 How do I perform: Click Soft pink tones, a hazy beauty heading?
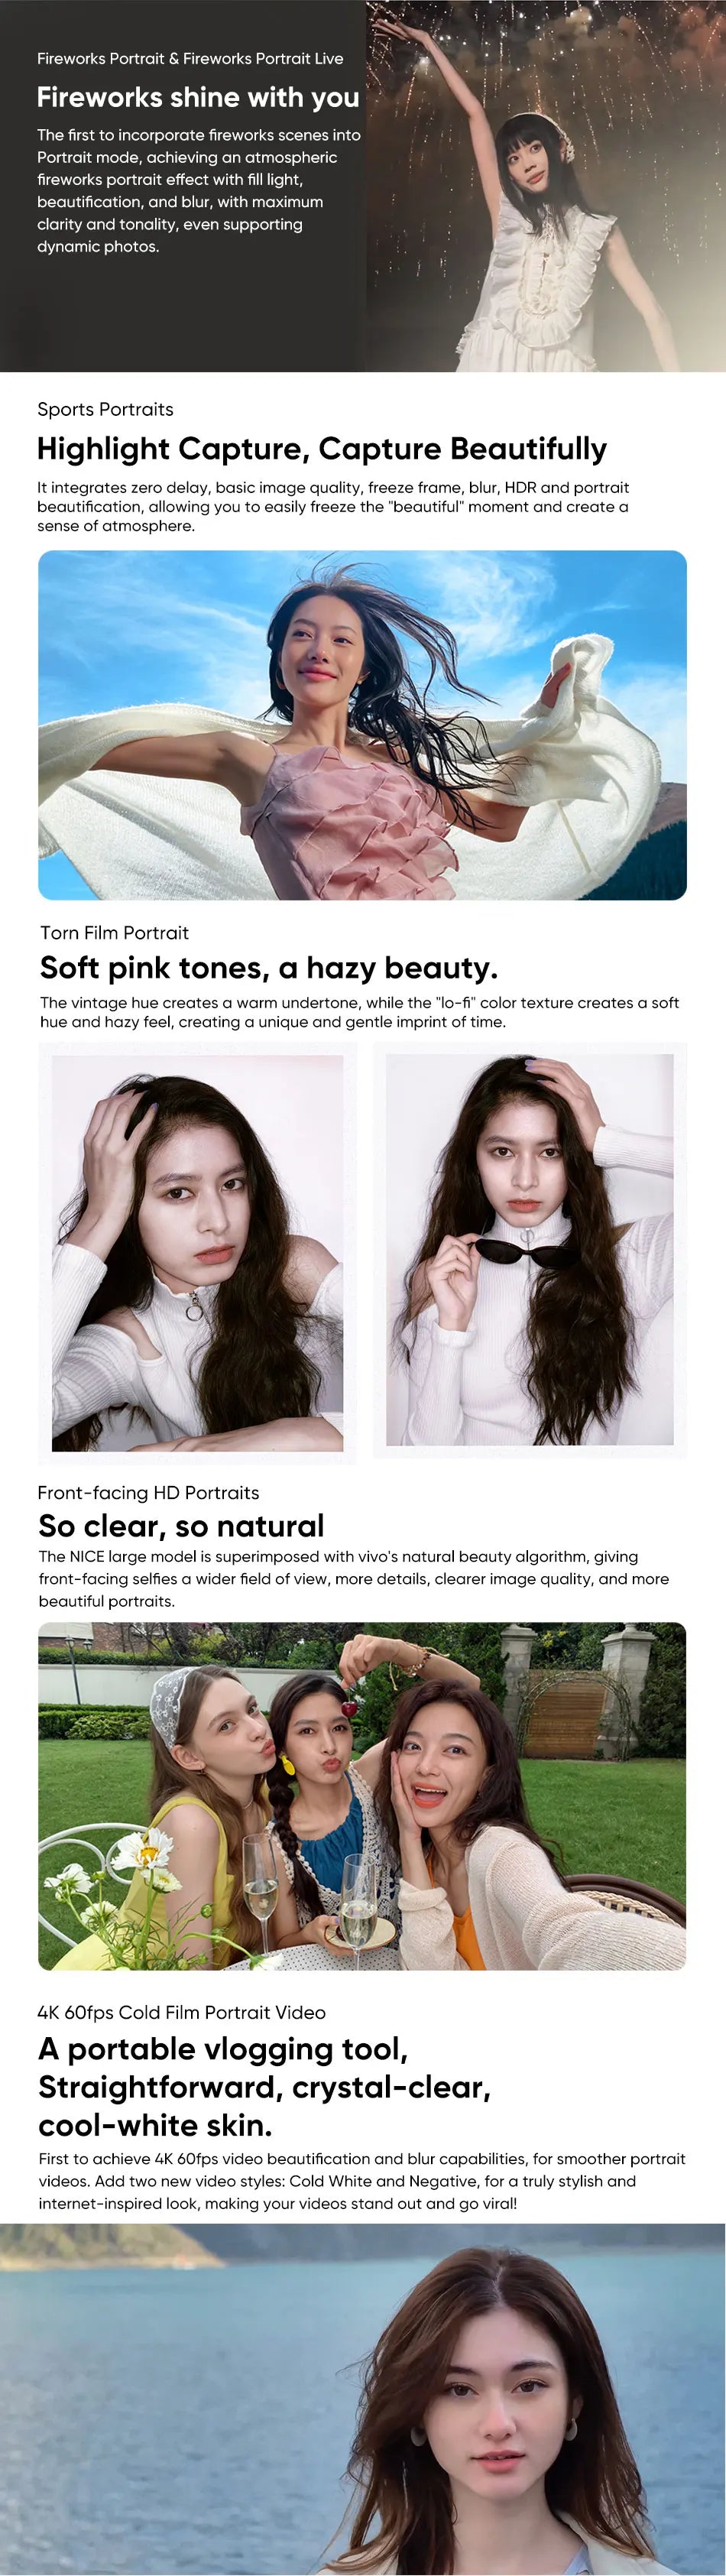(268, 967)
